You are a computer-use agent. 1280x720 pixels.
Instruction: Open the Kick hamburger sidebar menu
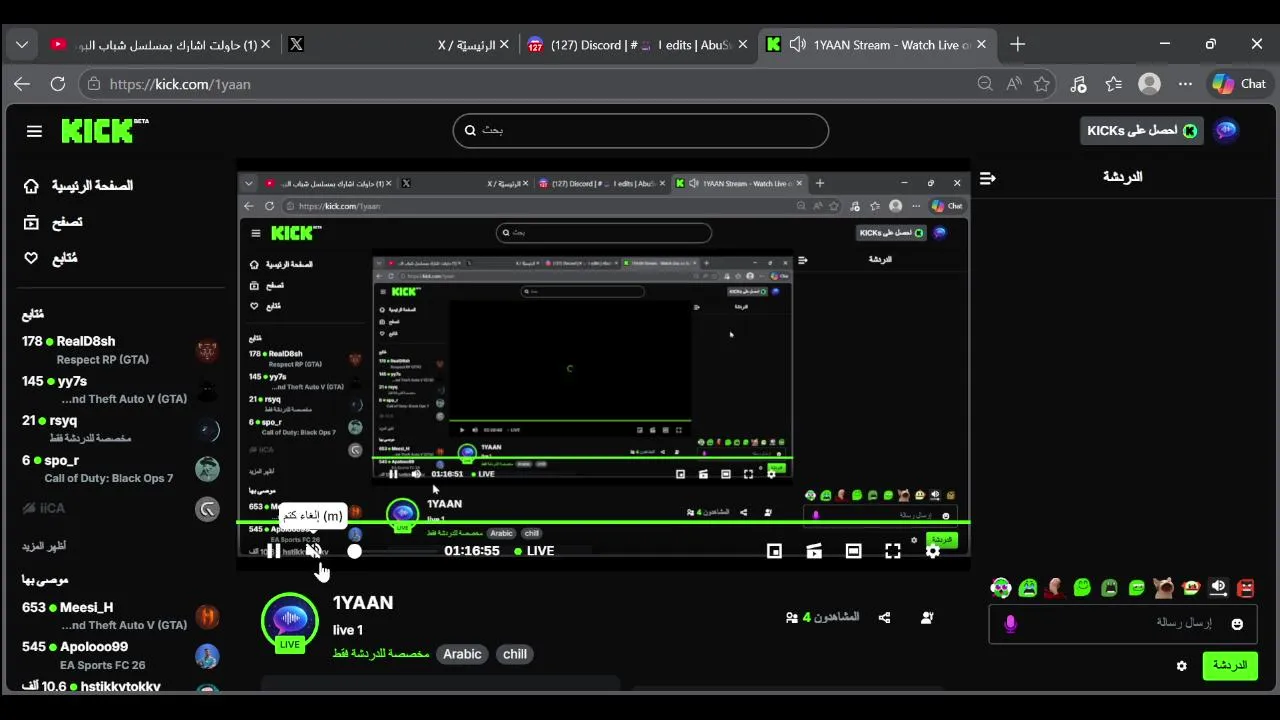click(34, 131)
